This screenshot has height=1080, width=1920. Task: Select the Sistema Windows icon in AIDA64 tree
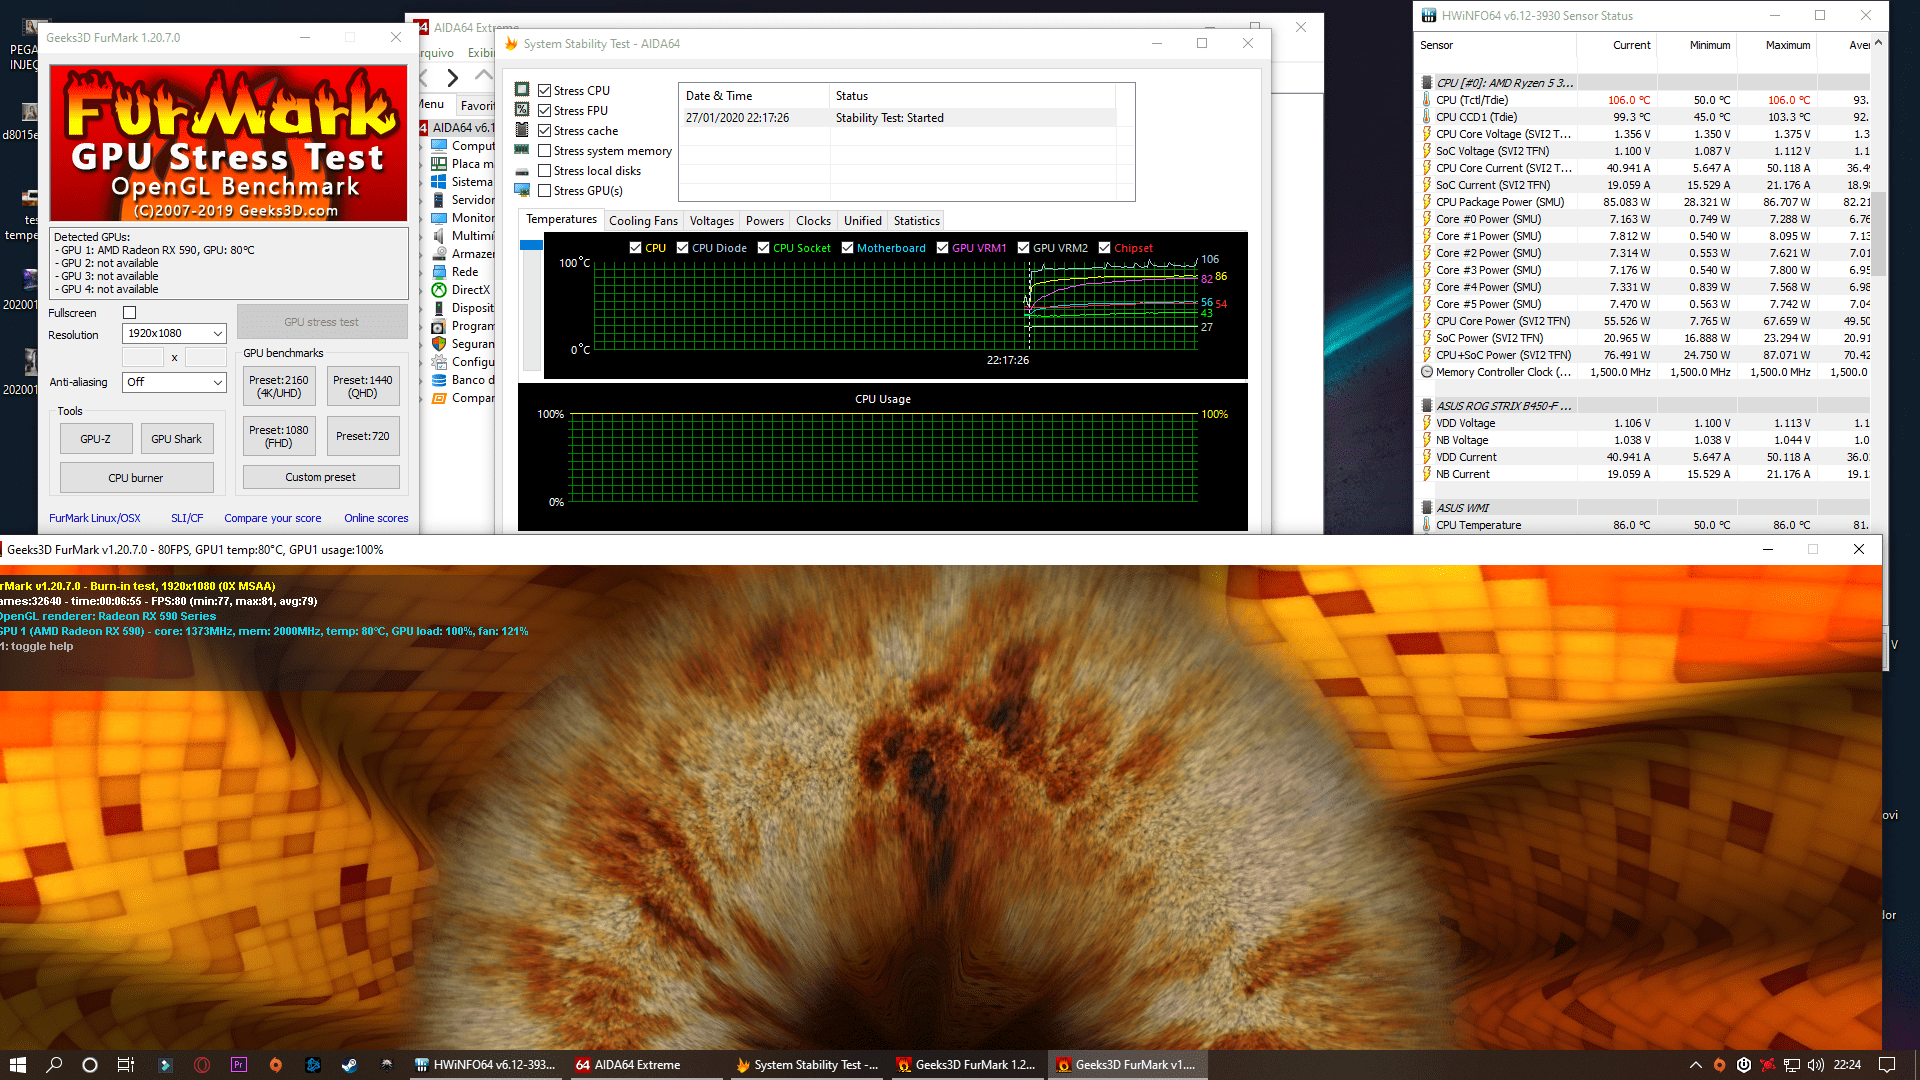439,182
